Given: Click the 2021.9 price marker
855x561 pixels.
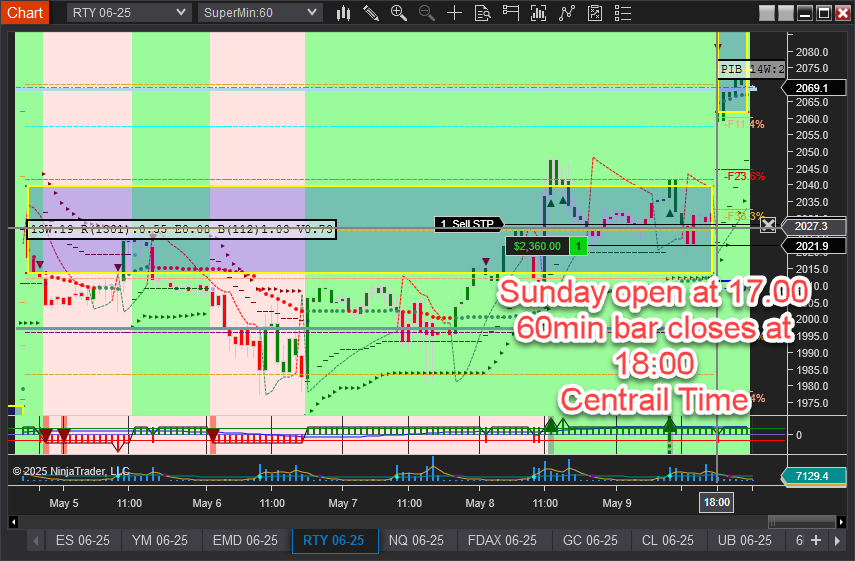Looking at the screenshot, I should 814,246.
